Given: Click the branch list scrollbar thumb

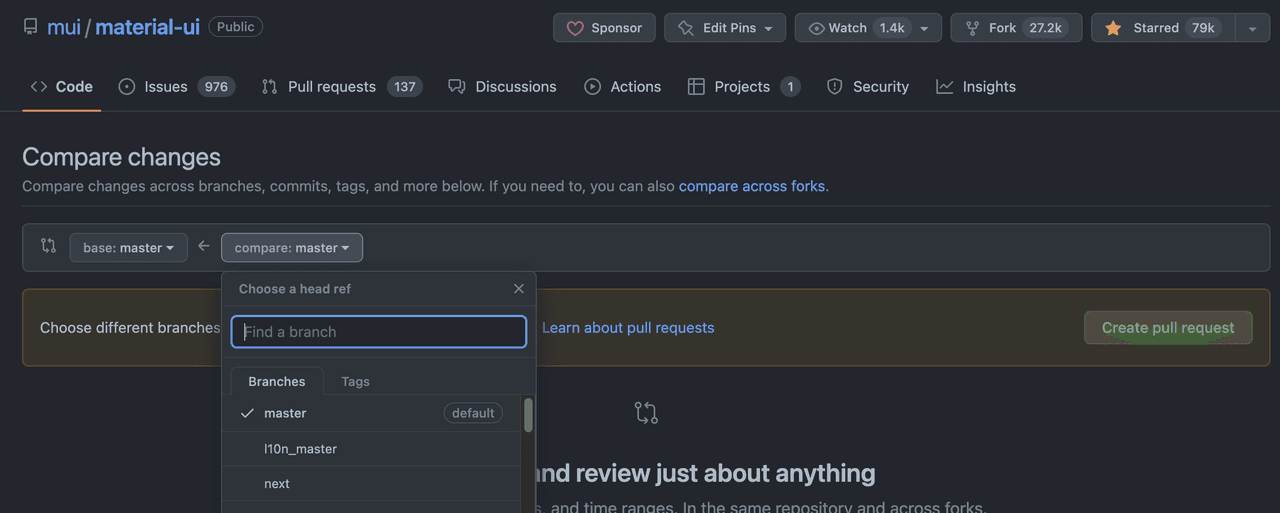Looking at the screenshot, I should tap(528, 415).
